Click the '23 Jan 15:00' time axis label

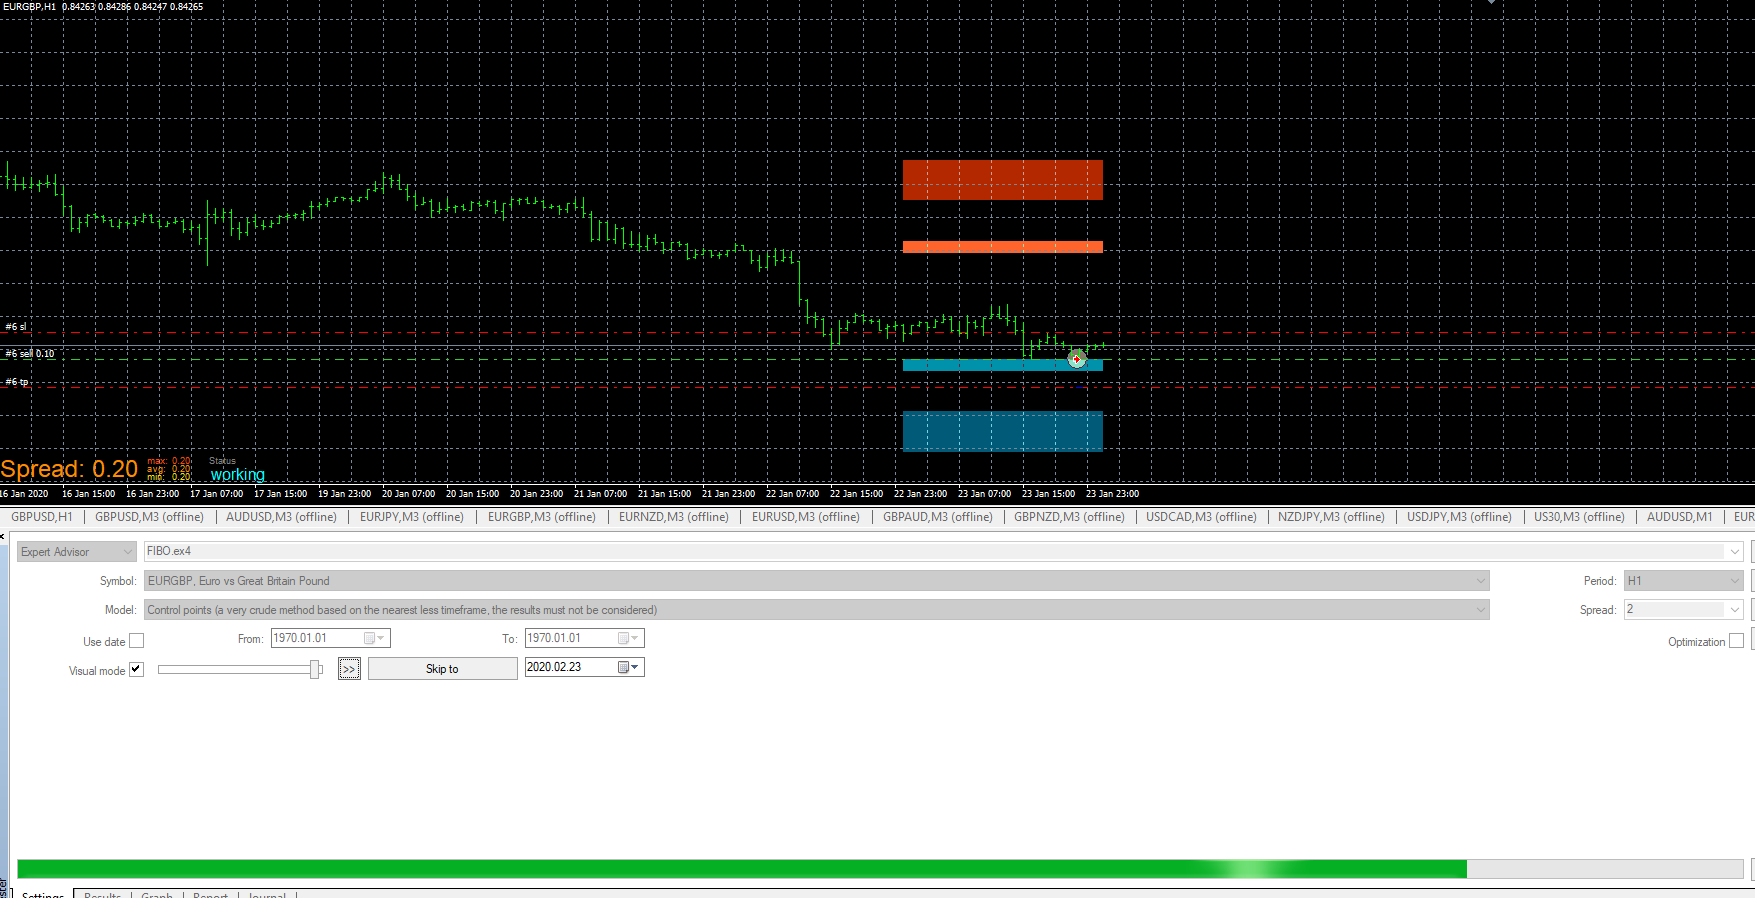click(1048, 494)
